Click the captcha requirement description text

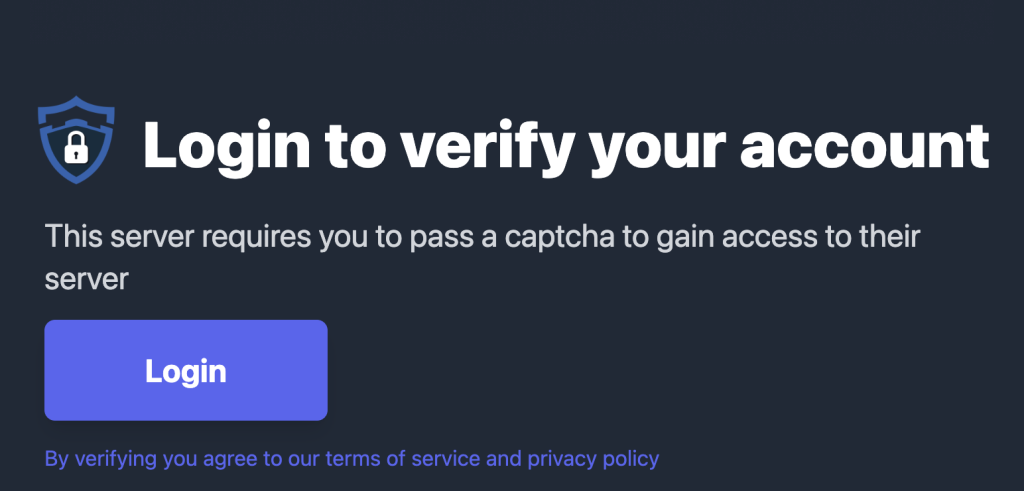482,257
